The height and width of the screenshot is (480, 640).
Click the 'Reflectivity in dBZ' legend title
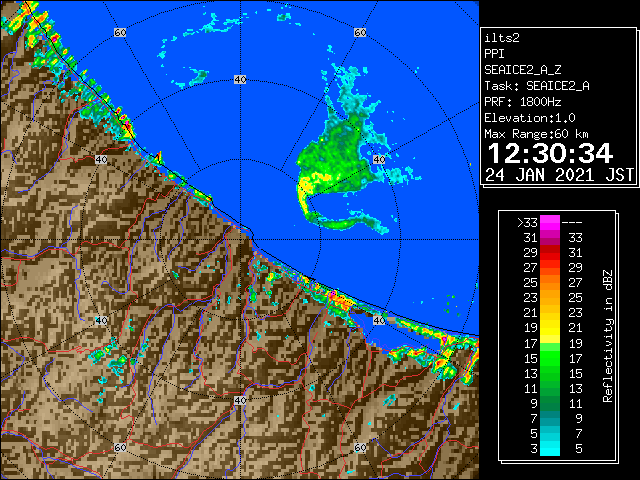(x=608, y=336)
